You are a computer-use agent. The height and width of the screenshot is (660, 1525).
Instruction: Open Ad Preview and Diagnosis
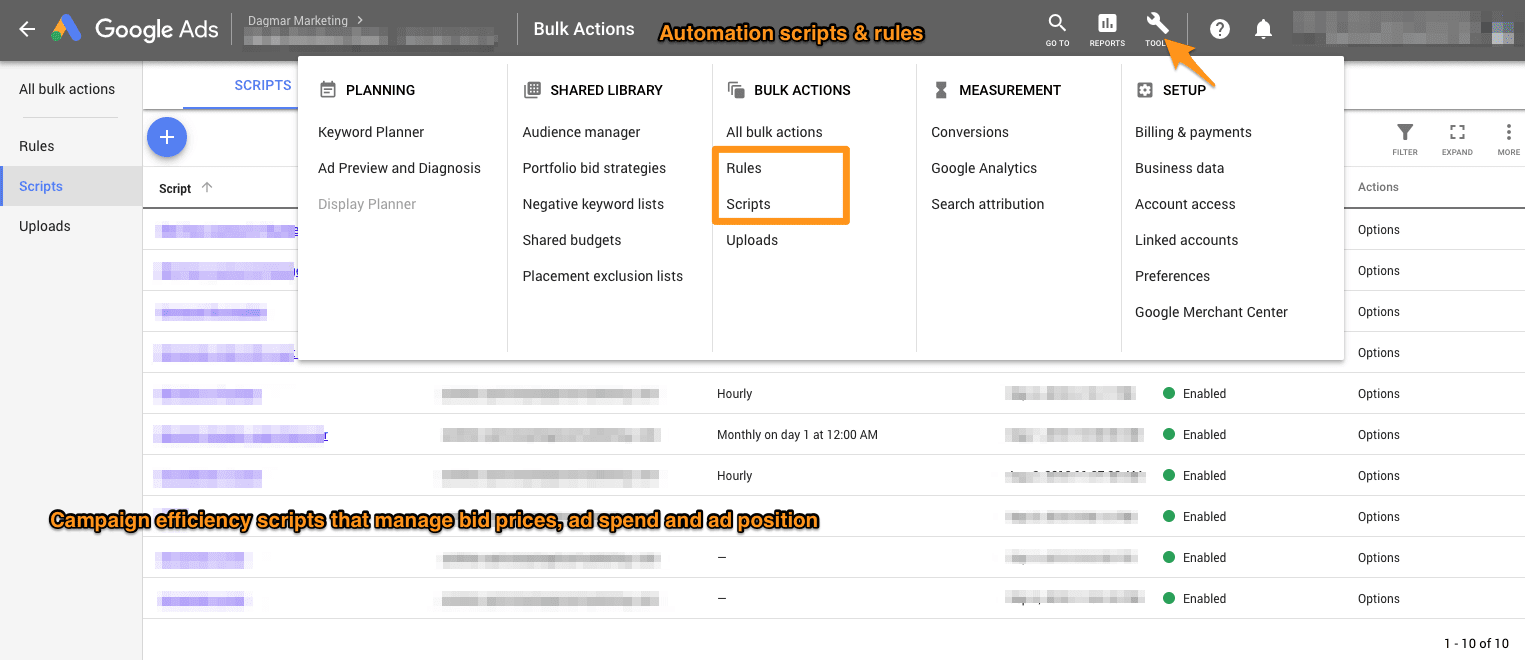click(x=399, y=168)
